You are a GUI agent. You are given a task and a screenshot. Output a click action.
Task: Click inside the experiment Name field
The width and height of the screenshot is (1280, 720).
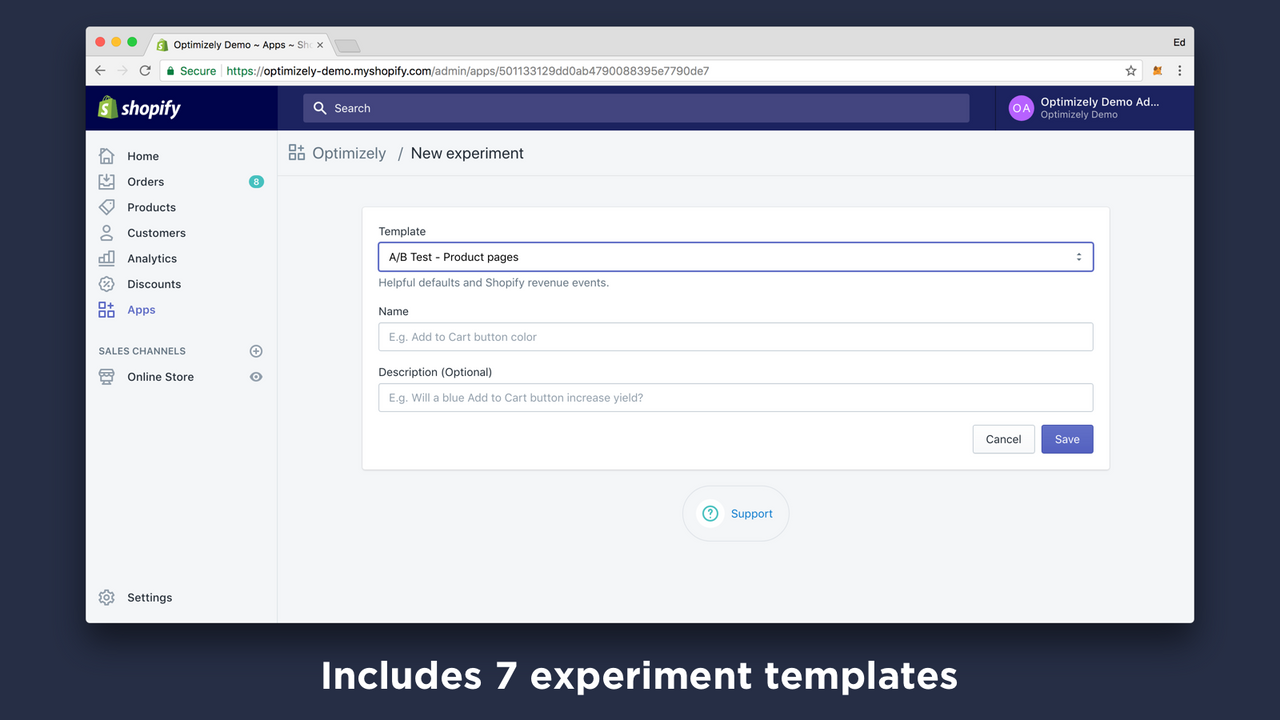click(735, 336)
